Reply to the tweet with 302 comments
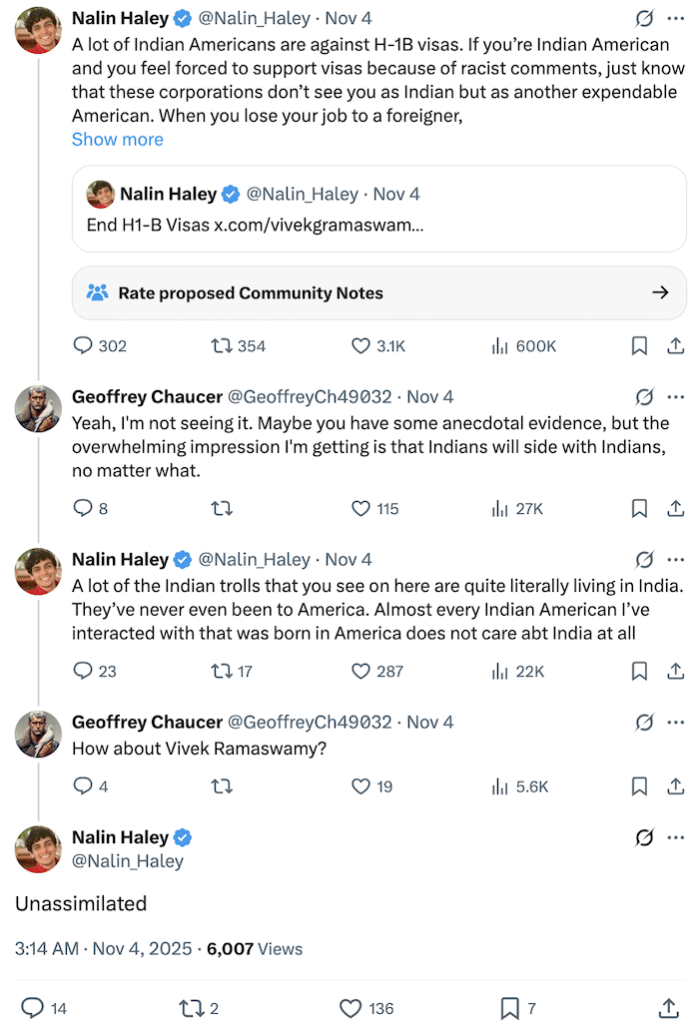This screenshot has height=1024, width=699. coord(83,346)
